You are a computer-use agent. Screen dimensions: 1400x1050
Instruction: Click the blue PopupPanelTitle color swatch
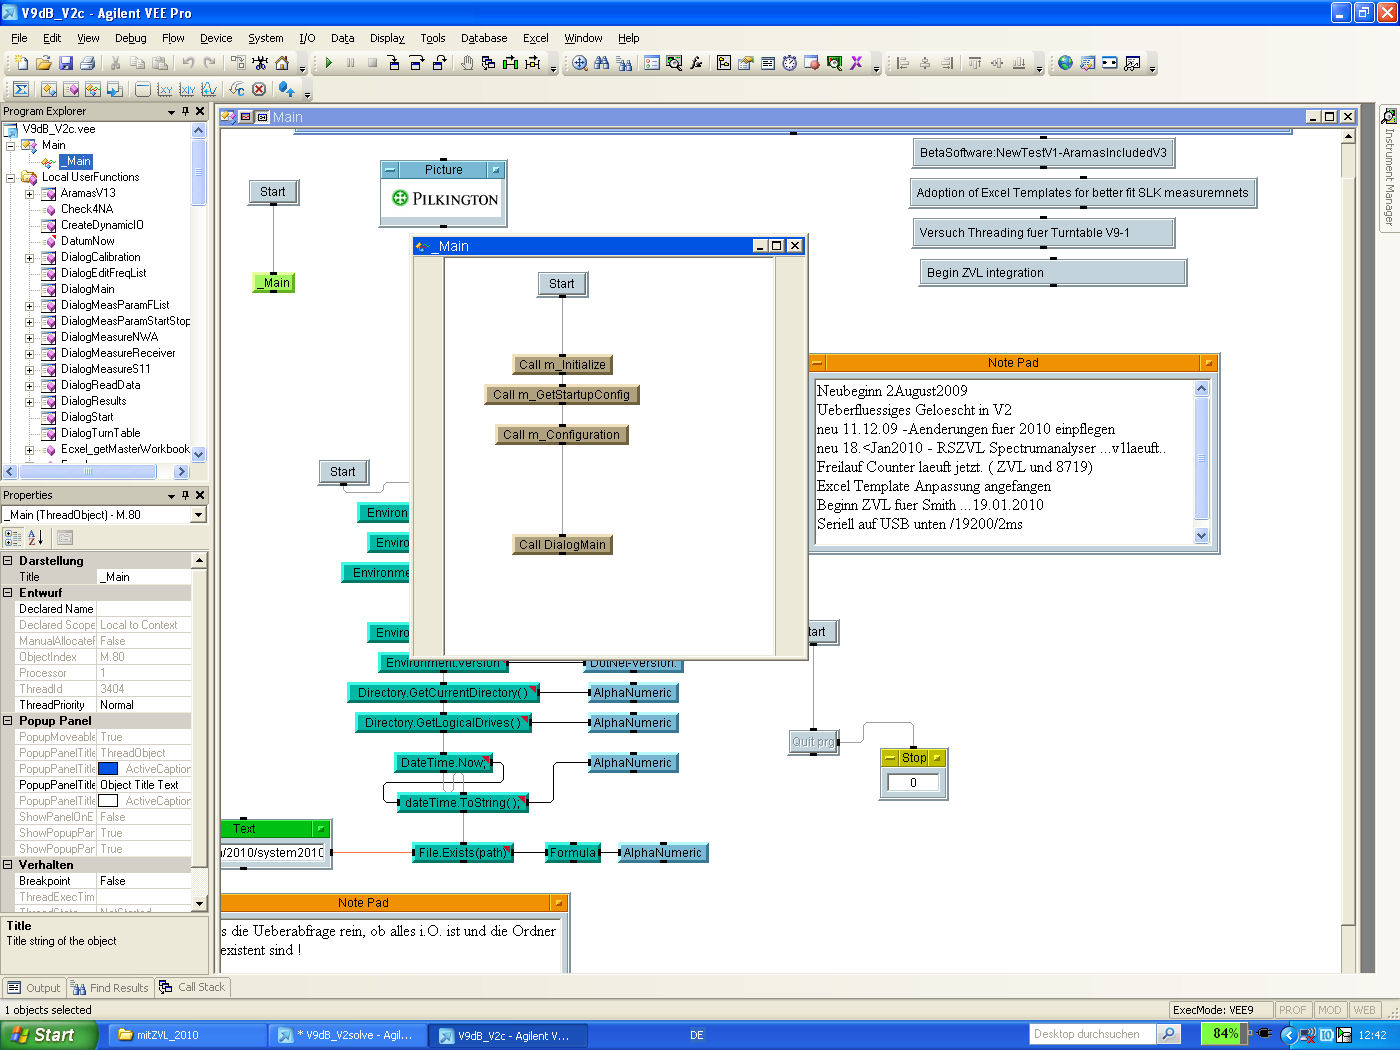[x=108, y=769]
